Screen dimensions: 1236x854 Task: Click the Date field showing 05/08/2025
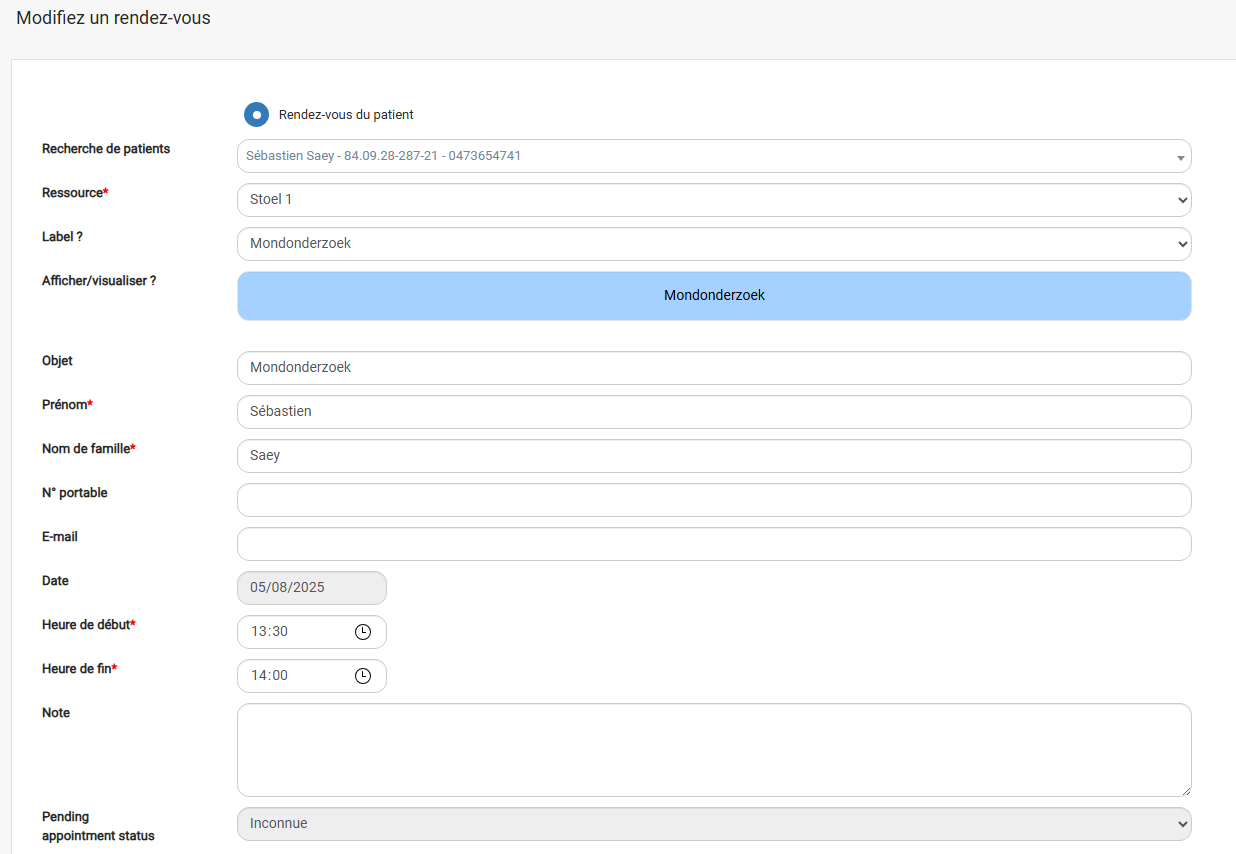pyautogui.click(x=311, y=588)
